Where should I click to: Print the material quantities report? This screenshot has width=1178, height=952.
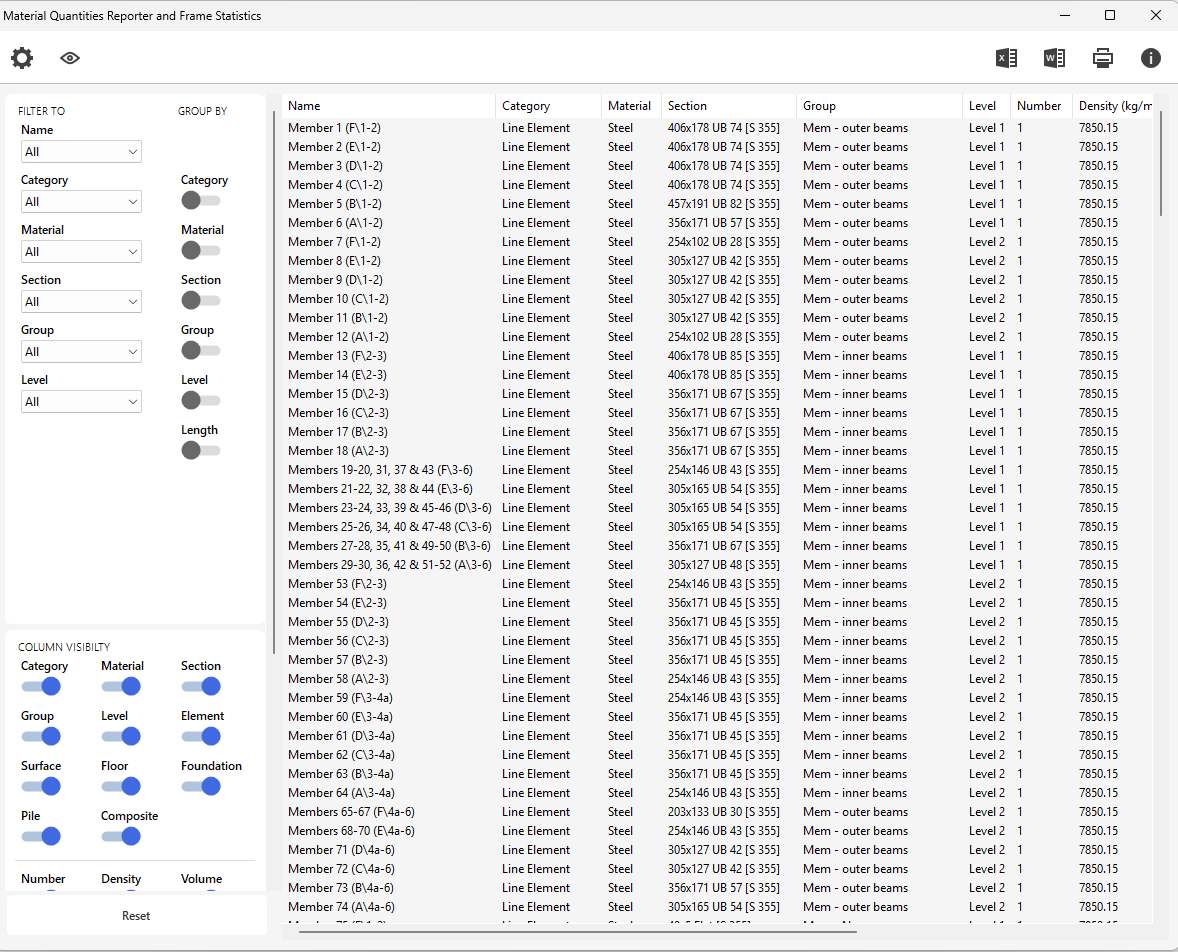pyautogui.click(x=1103, y=58)
